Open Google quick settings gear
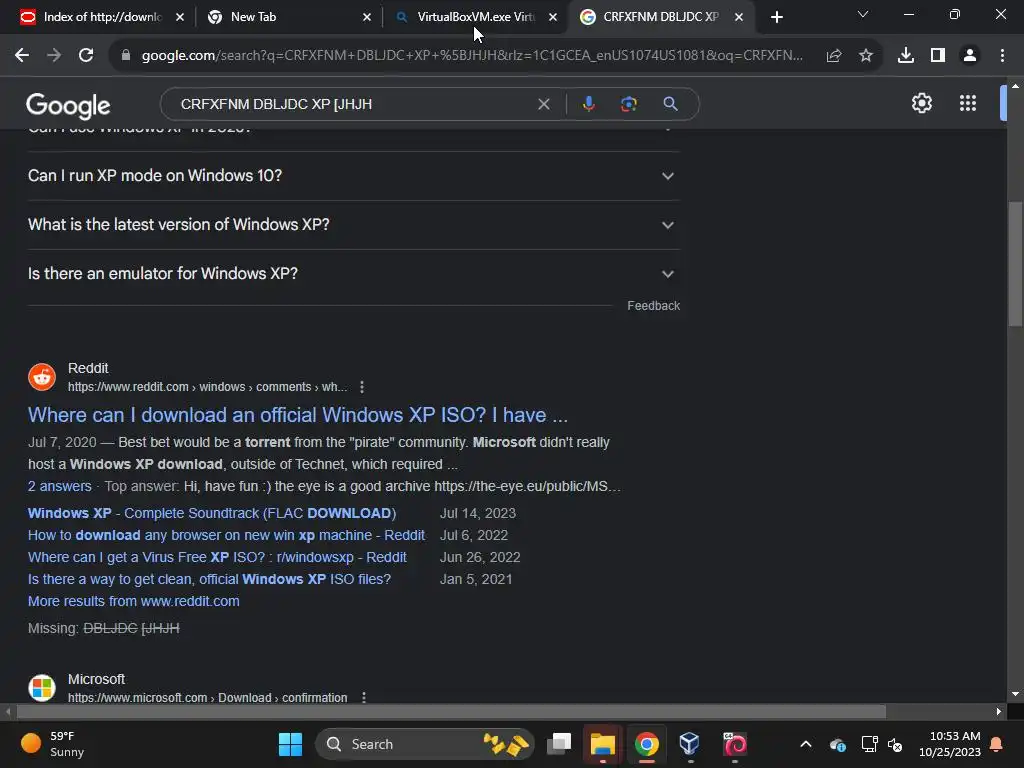This screenshot has width=1024, height=768. 921,103
